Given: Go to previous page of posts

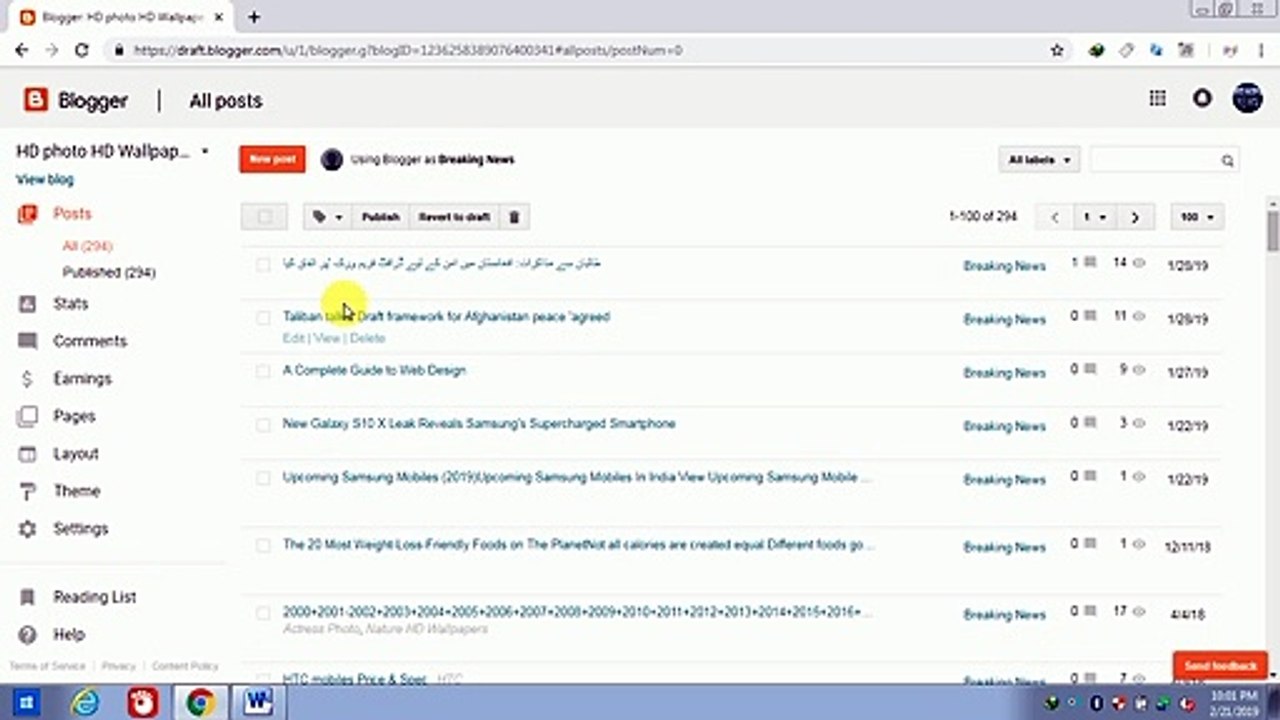Looking at the screenshot, I should point(1055,217).
